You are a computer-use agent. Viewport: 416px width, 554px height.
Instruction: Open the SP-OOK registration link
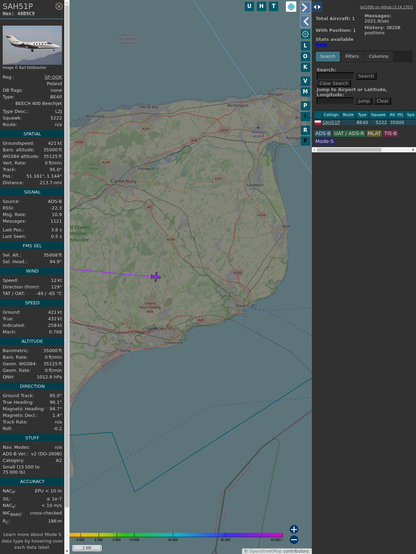point(53,77)
